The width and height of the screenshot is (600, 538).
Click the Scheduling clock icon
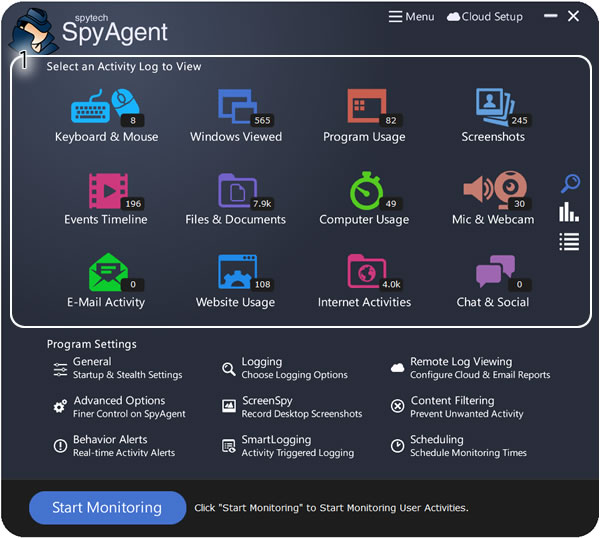tap(397, 446)
